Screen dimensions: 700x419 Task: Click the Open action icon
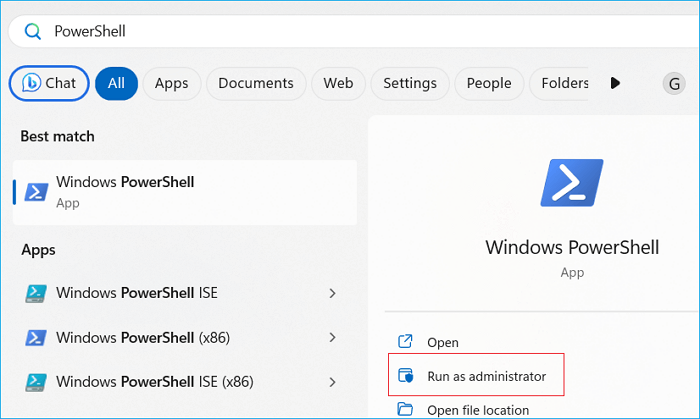pyautogui.click(x=405, y=342)
